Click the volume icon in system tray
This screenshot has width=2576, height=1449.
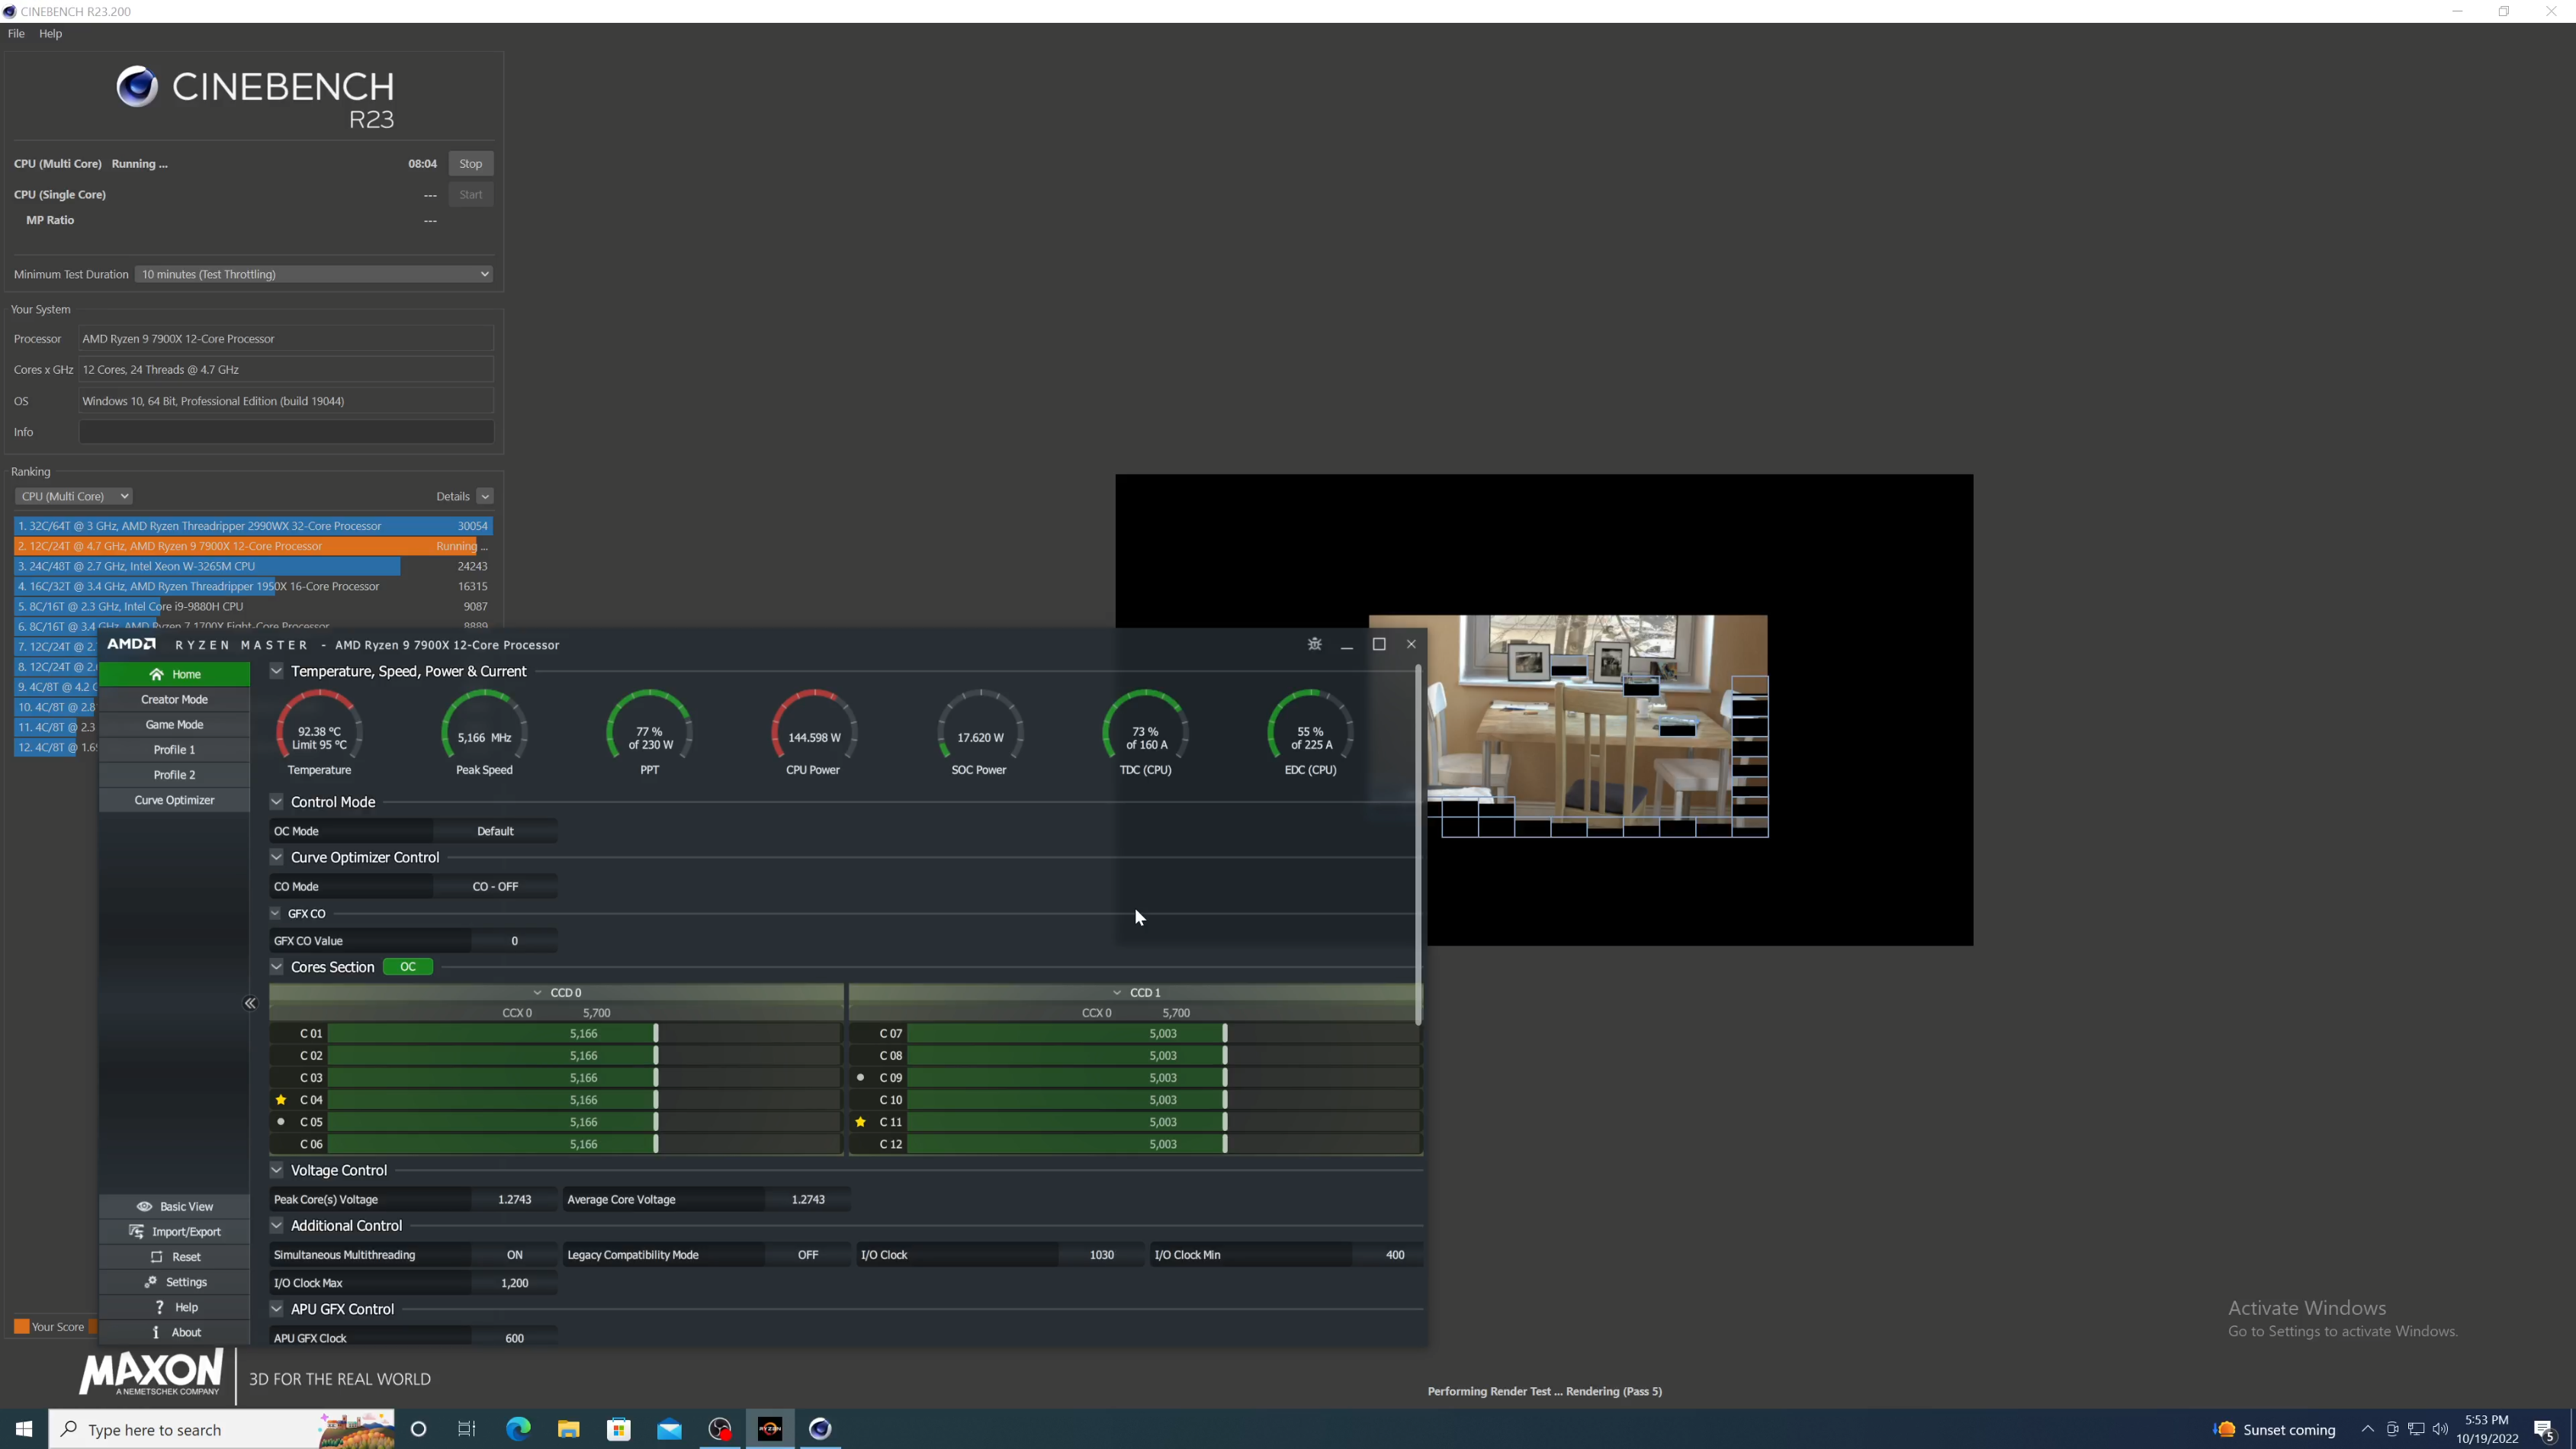pos(2440,1429)
